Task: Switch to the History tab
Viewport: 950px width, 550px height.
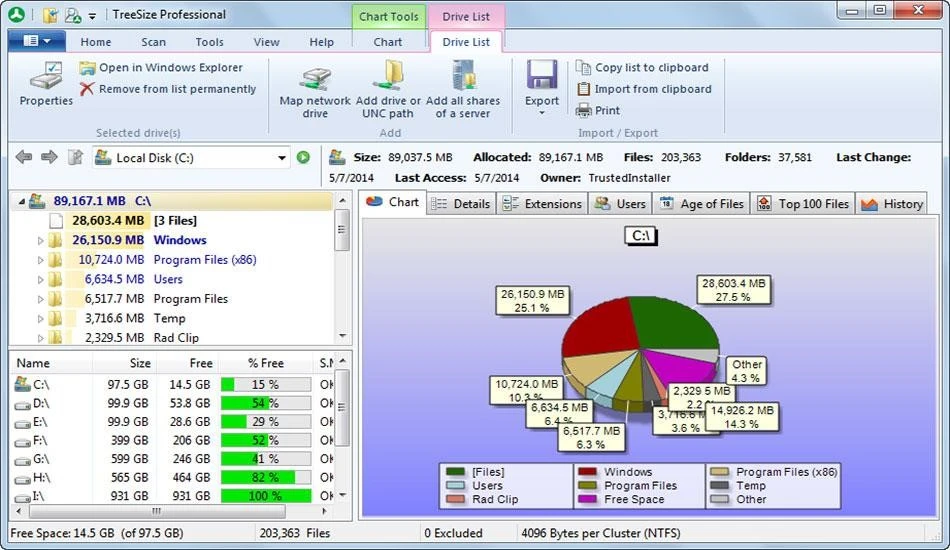Action: [x=892, y=204]
